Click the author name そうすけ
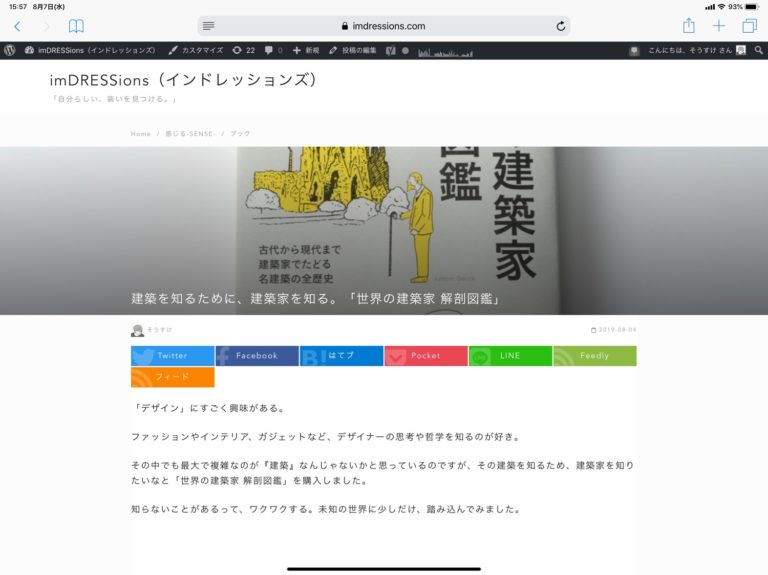The height and width of the screenshot is (575, 768). [x=159, y=330]
